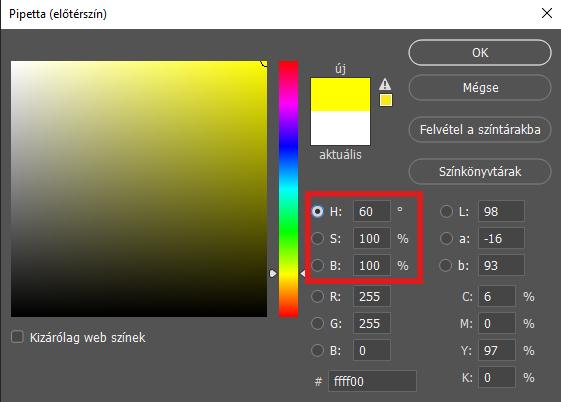Click the C cyan field showing 6

(x=497, y=296)
